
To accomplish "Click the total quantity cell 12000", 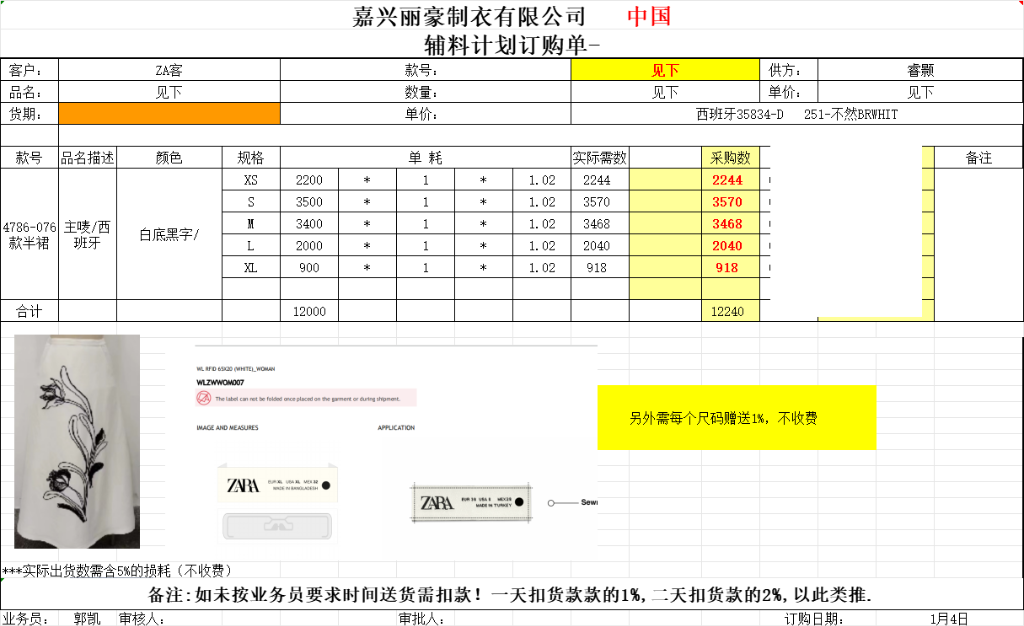I will point(309,311).
